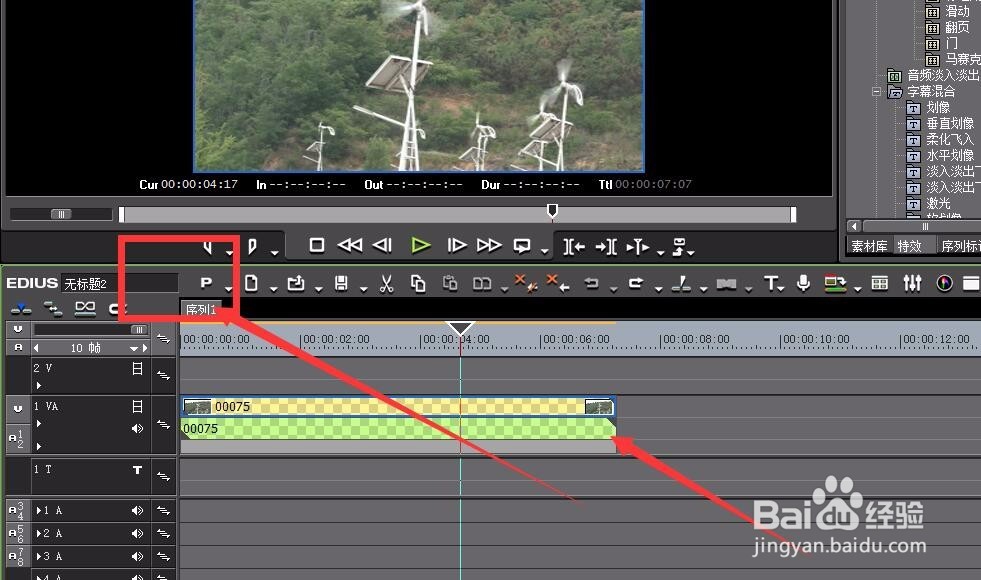Toggle the Bin window icon
This screenshot has height=580, width=981.
click(880, 283)
